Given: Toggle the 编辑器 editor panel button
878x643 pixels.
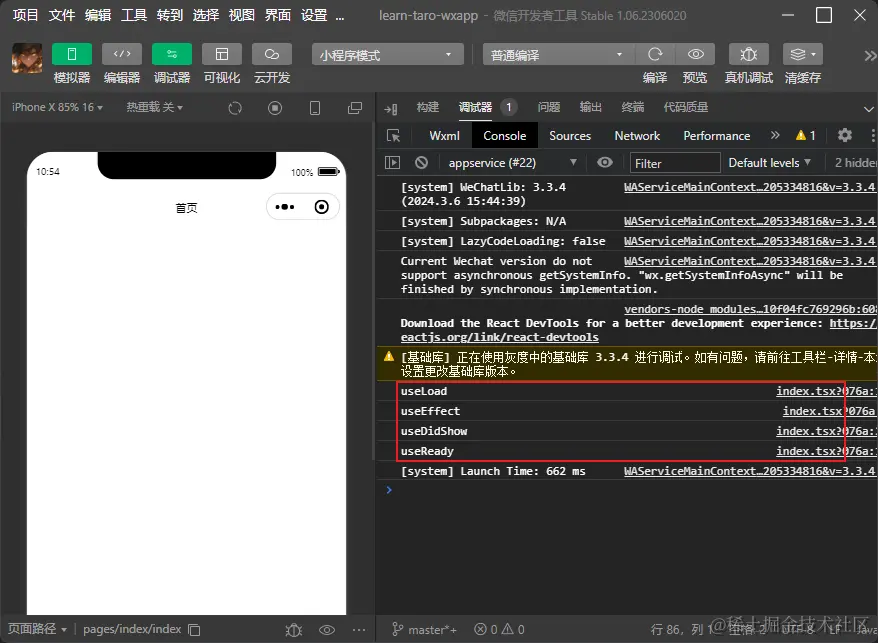Looking at the screenshot, I should pos(122,54).
